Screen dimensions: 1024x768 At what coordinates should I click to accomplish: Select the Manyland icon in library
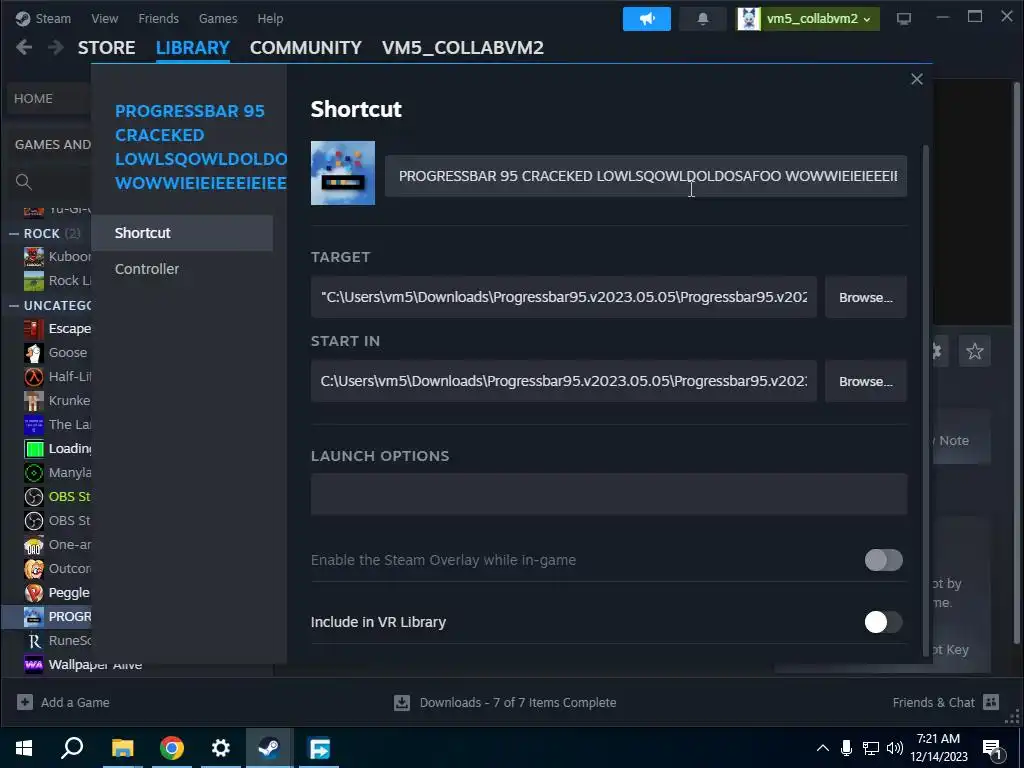tap(34, 473)
